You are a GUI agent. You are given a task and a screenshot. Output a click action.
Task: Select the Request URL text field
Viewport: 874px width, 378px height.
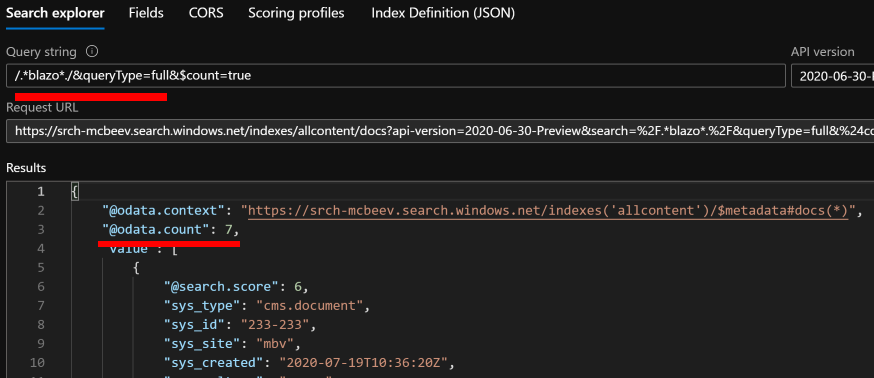pos(440,131)
